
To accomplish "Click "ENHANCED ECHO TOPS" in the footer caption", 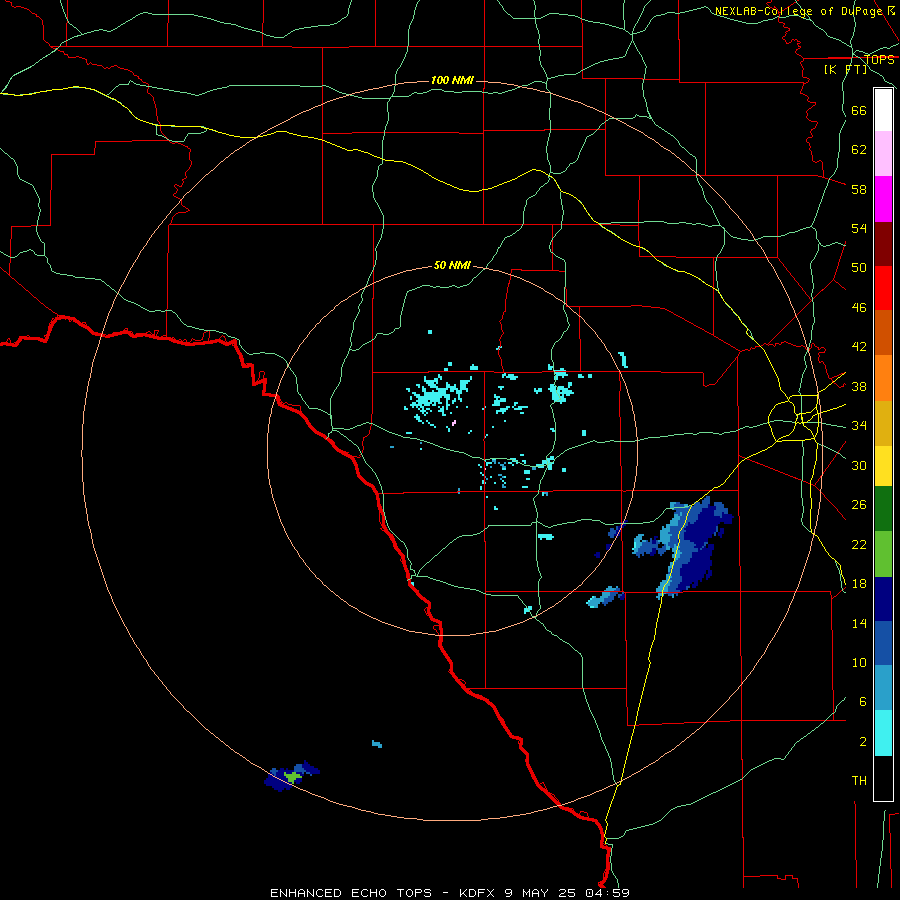I will tap(351, 893).
